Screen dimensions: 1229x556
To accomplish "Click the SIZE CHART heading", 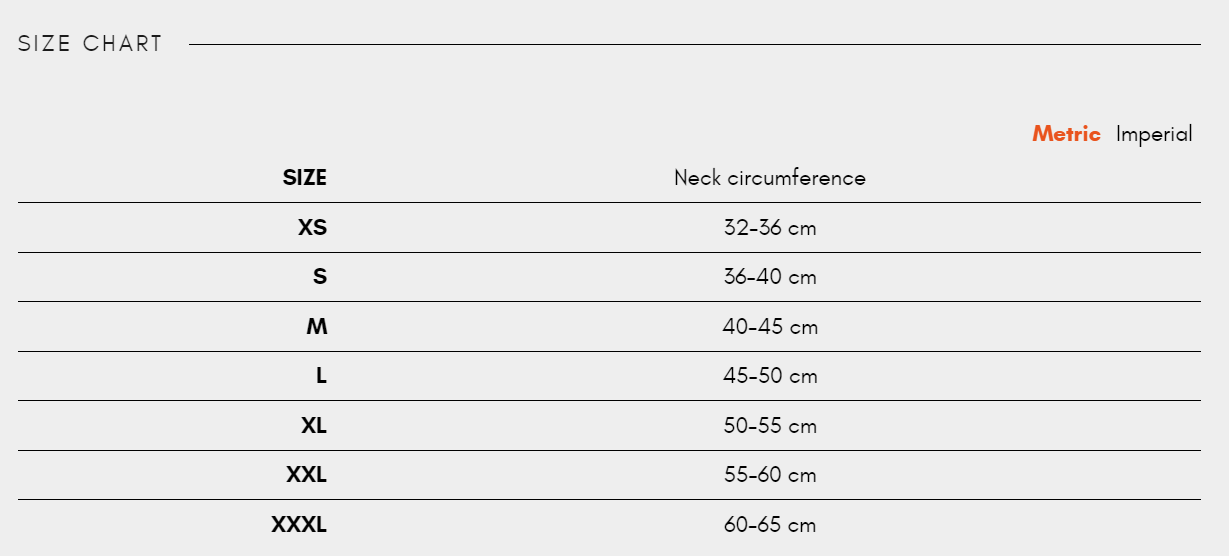I will [90, 44].
